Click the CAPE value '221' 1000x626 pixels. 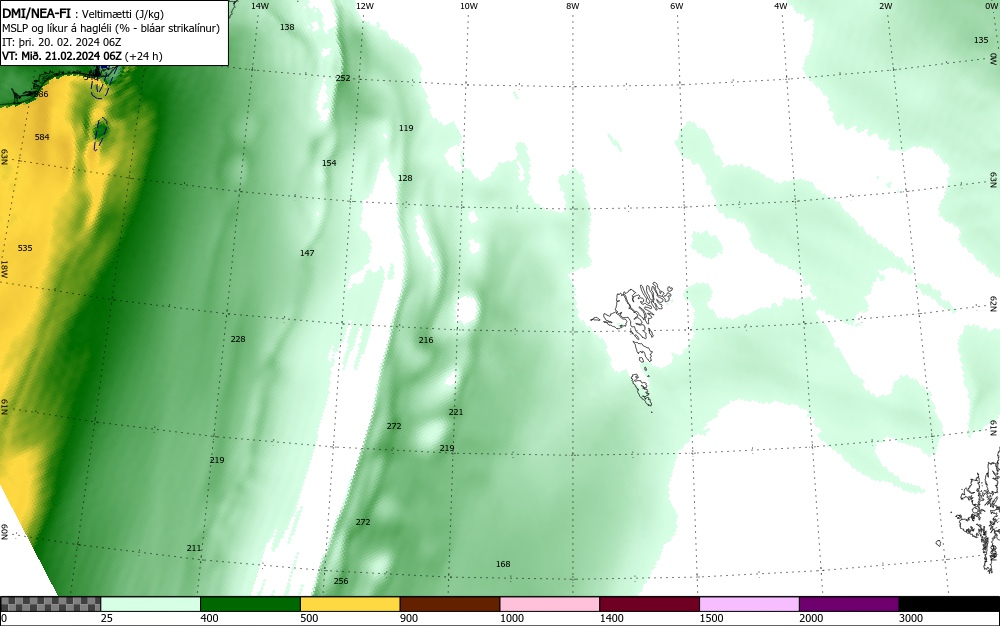tap(455, 412)
